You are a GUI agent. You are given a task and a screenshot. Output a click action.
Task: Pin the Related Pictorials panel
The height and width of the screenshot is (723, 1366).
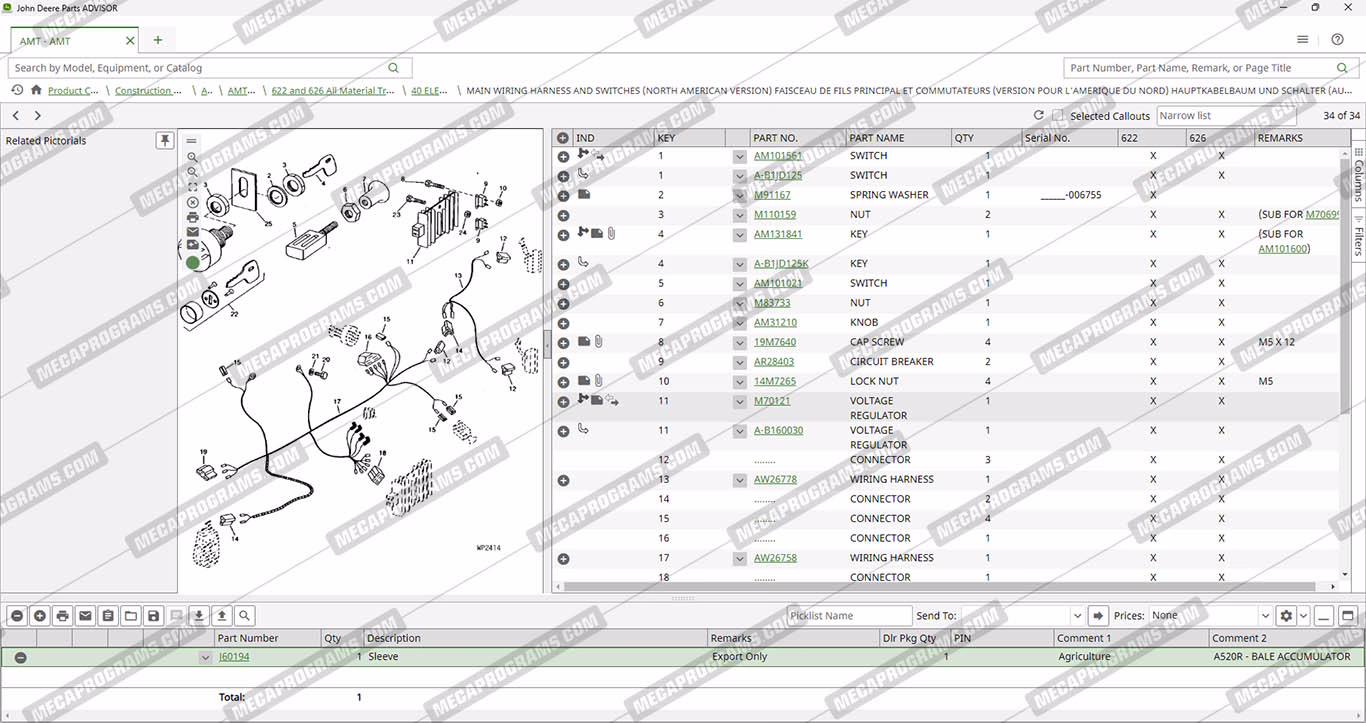[165, 141]
